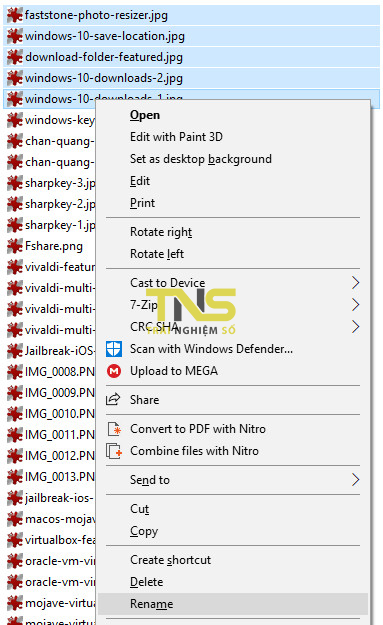Select Convert to PDF with Nitro
The height and width of the screenshot is (625, 383).
[198, 429]
